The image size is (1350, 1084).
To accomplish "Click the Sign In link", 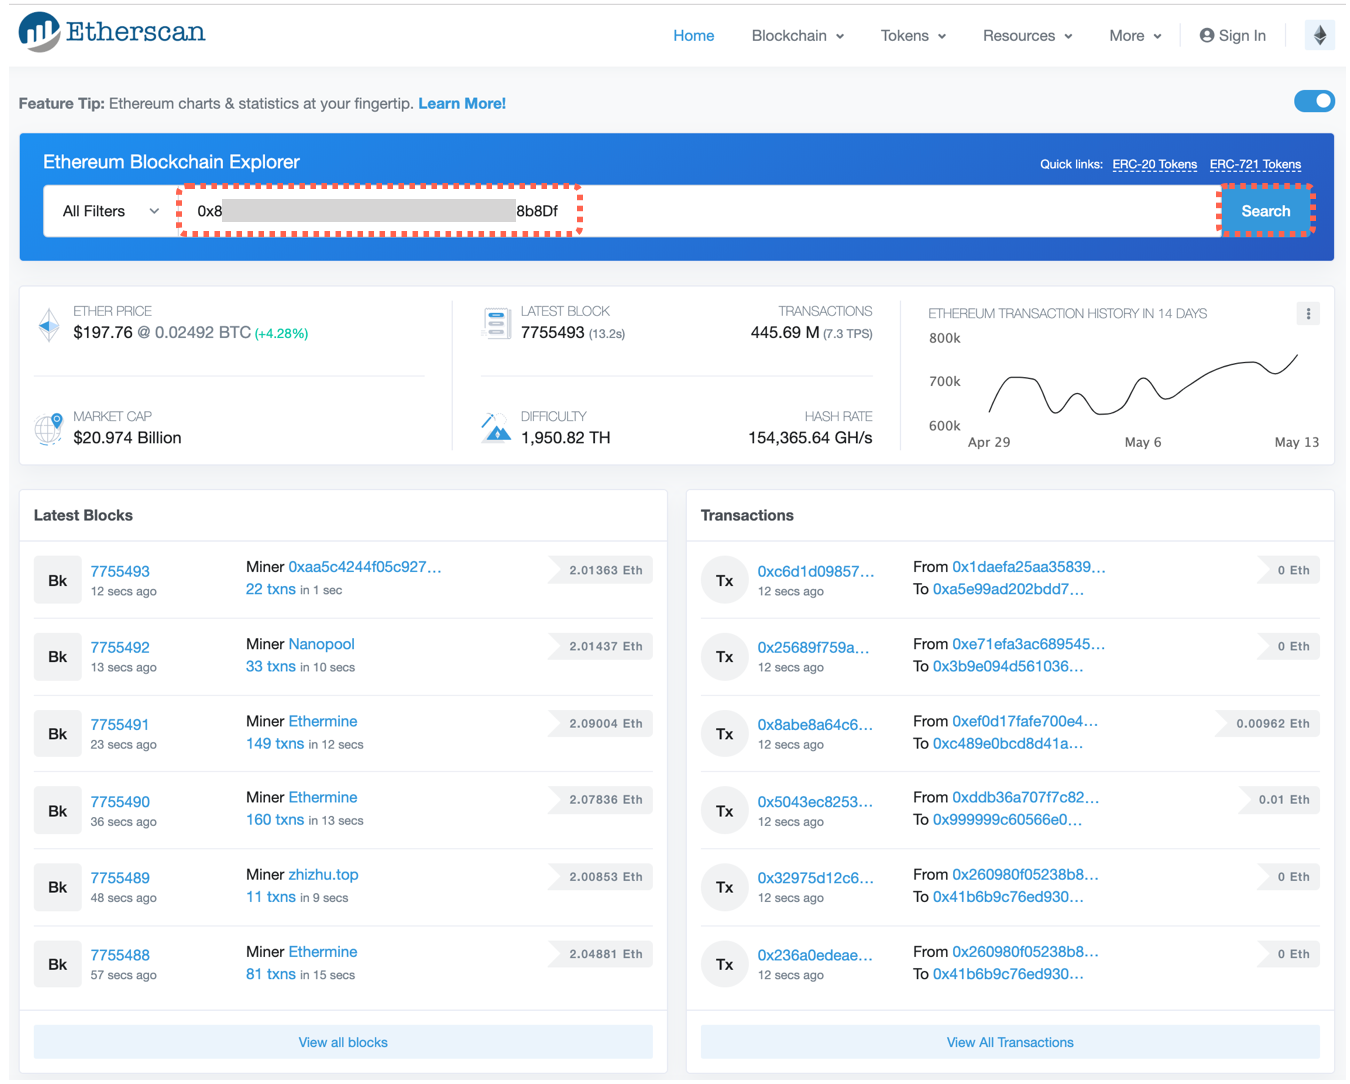I will click(x=1232, y=36).
